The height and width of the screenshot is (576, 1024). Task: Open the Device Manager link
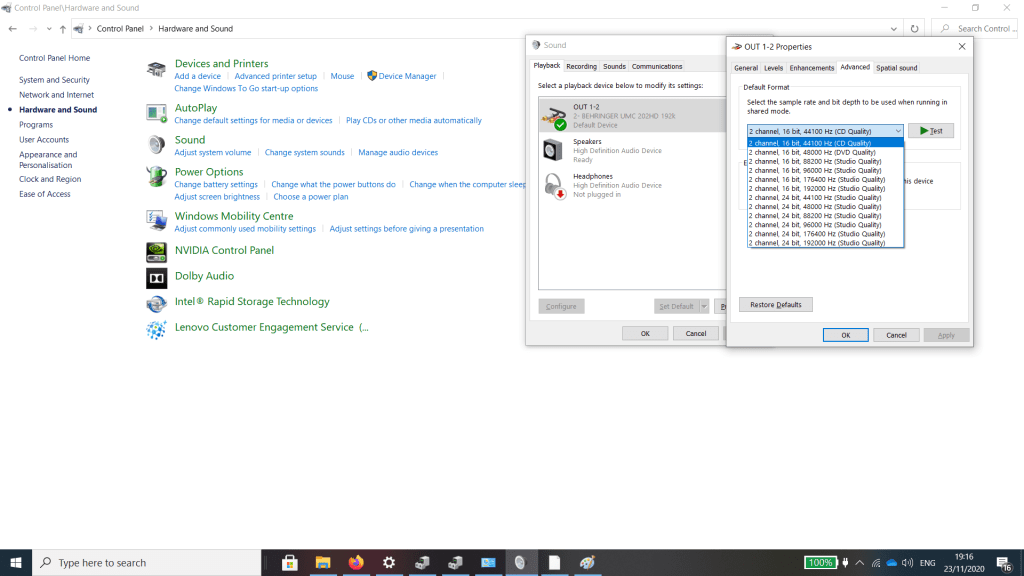407,76
